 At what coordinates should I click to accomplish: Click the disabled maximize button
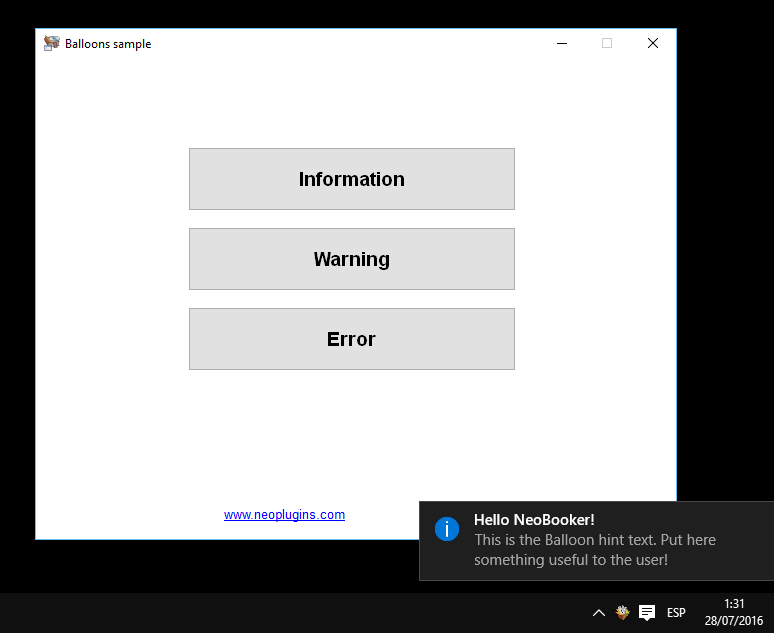pos(607,43)
